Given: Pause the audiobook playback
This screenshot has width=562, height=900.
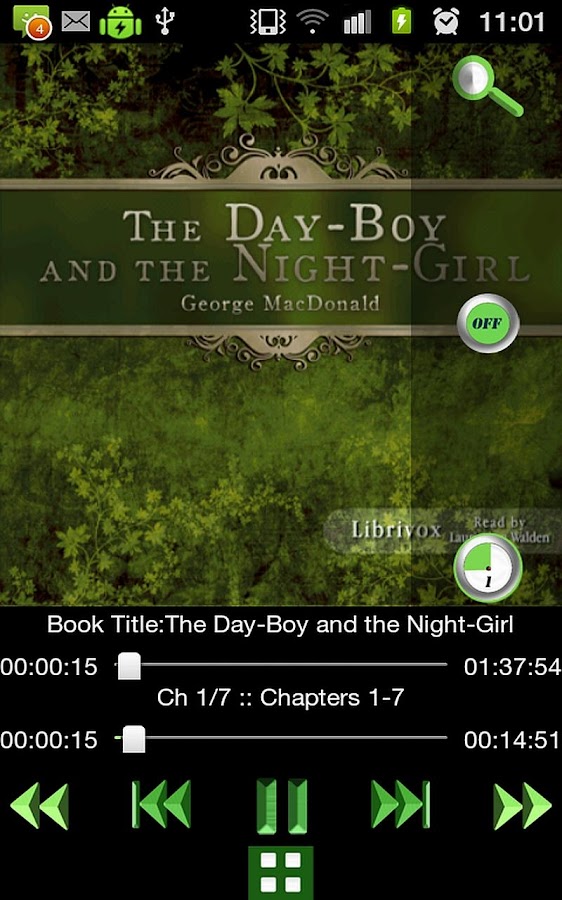Looking at the screenshot, I should coord(281,806).
